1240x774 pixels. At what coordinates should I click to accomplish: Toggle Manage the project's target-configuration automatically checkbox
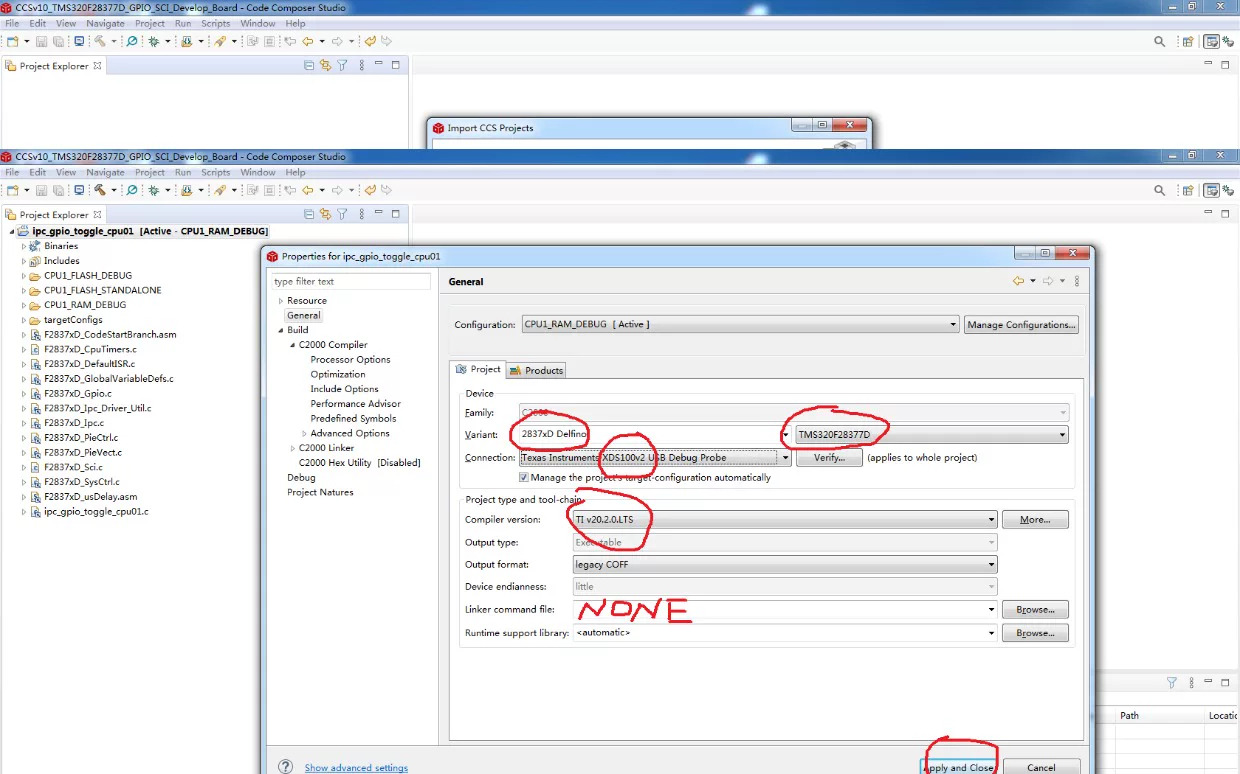[x=524, y=477]
